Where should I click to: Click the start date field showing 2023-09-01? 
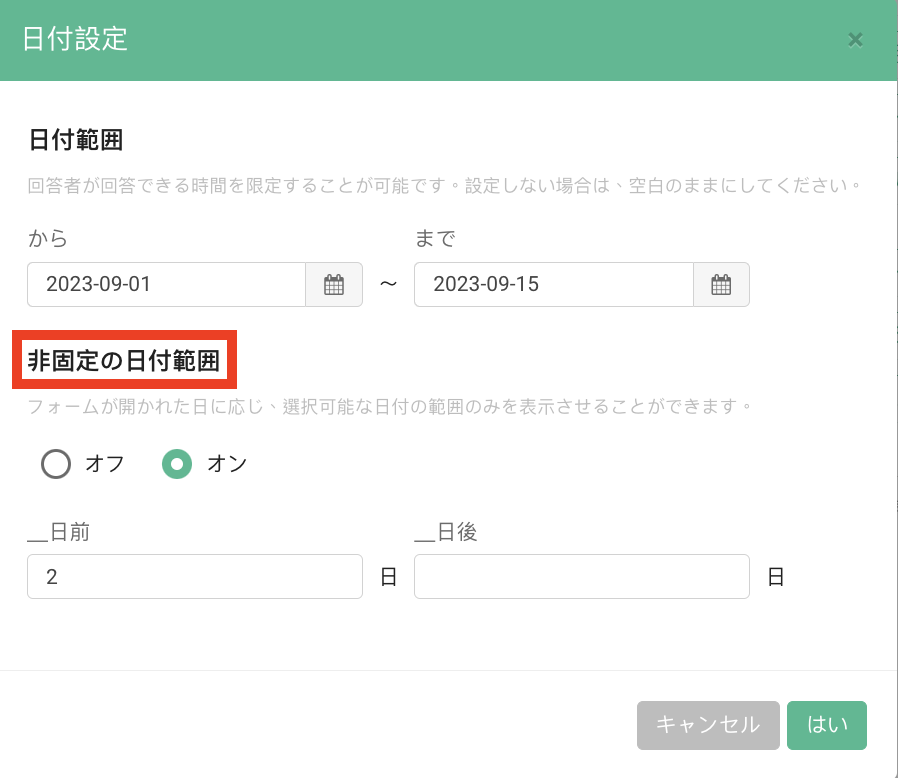click(x=167, y=285)
